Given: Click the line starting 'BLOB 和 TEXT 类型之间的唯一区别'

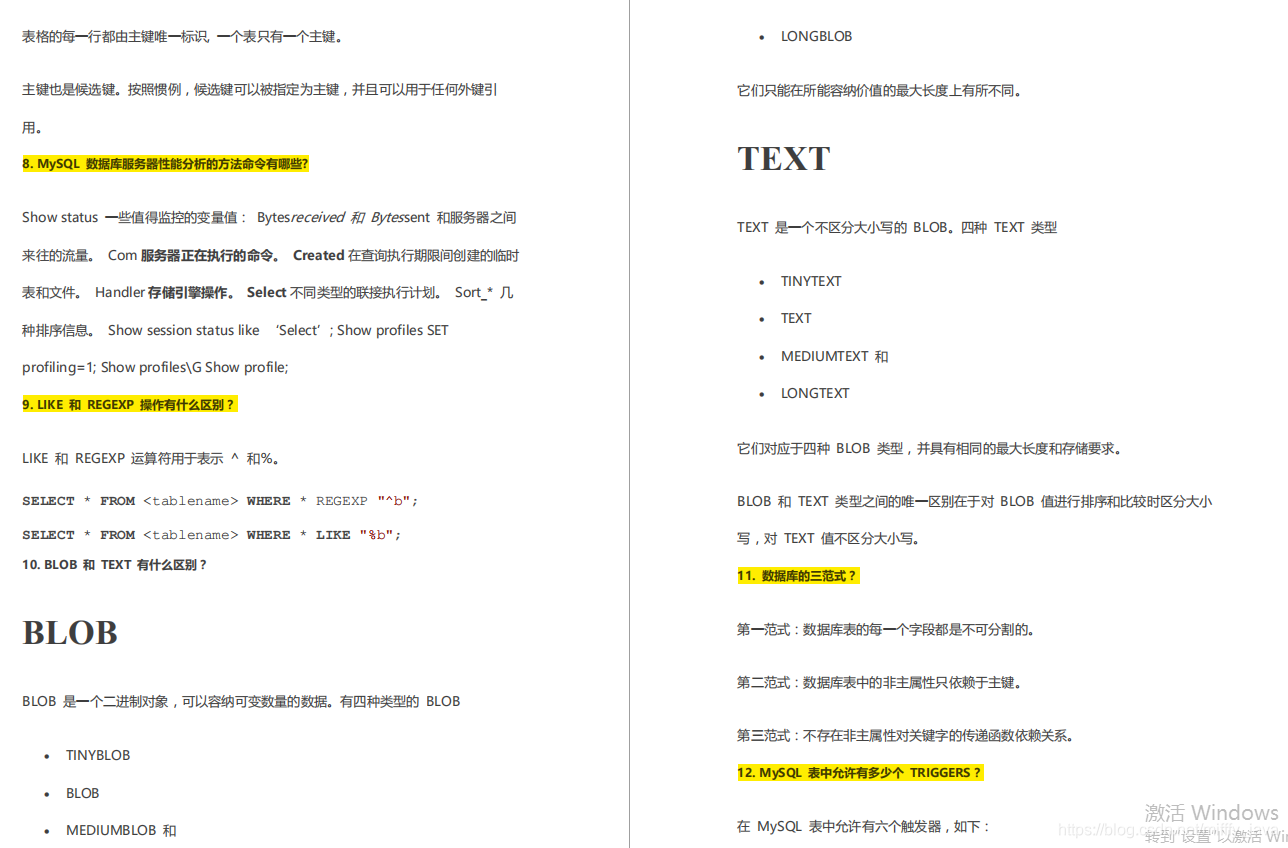Looking at the screenshot, I should click(974, 502).
